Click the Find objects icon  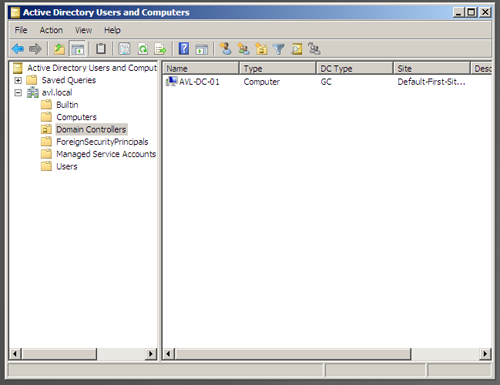tap(296, 49)
